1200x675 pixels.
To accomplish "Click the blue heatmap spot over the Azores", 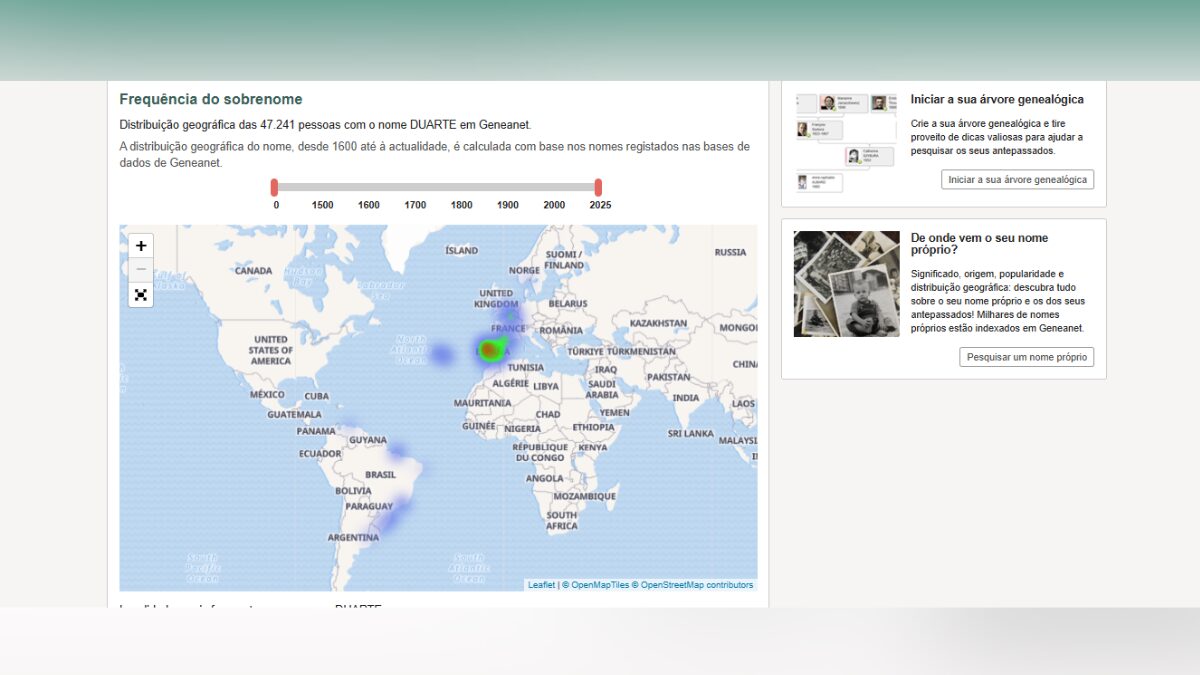I will click(x=441, y=354).
